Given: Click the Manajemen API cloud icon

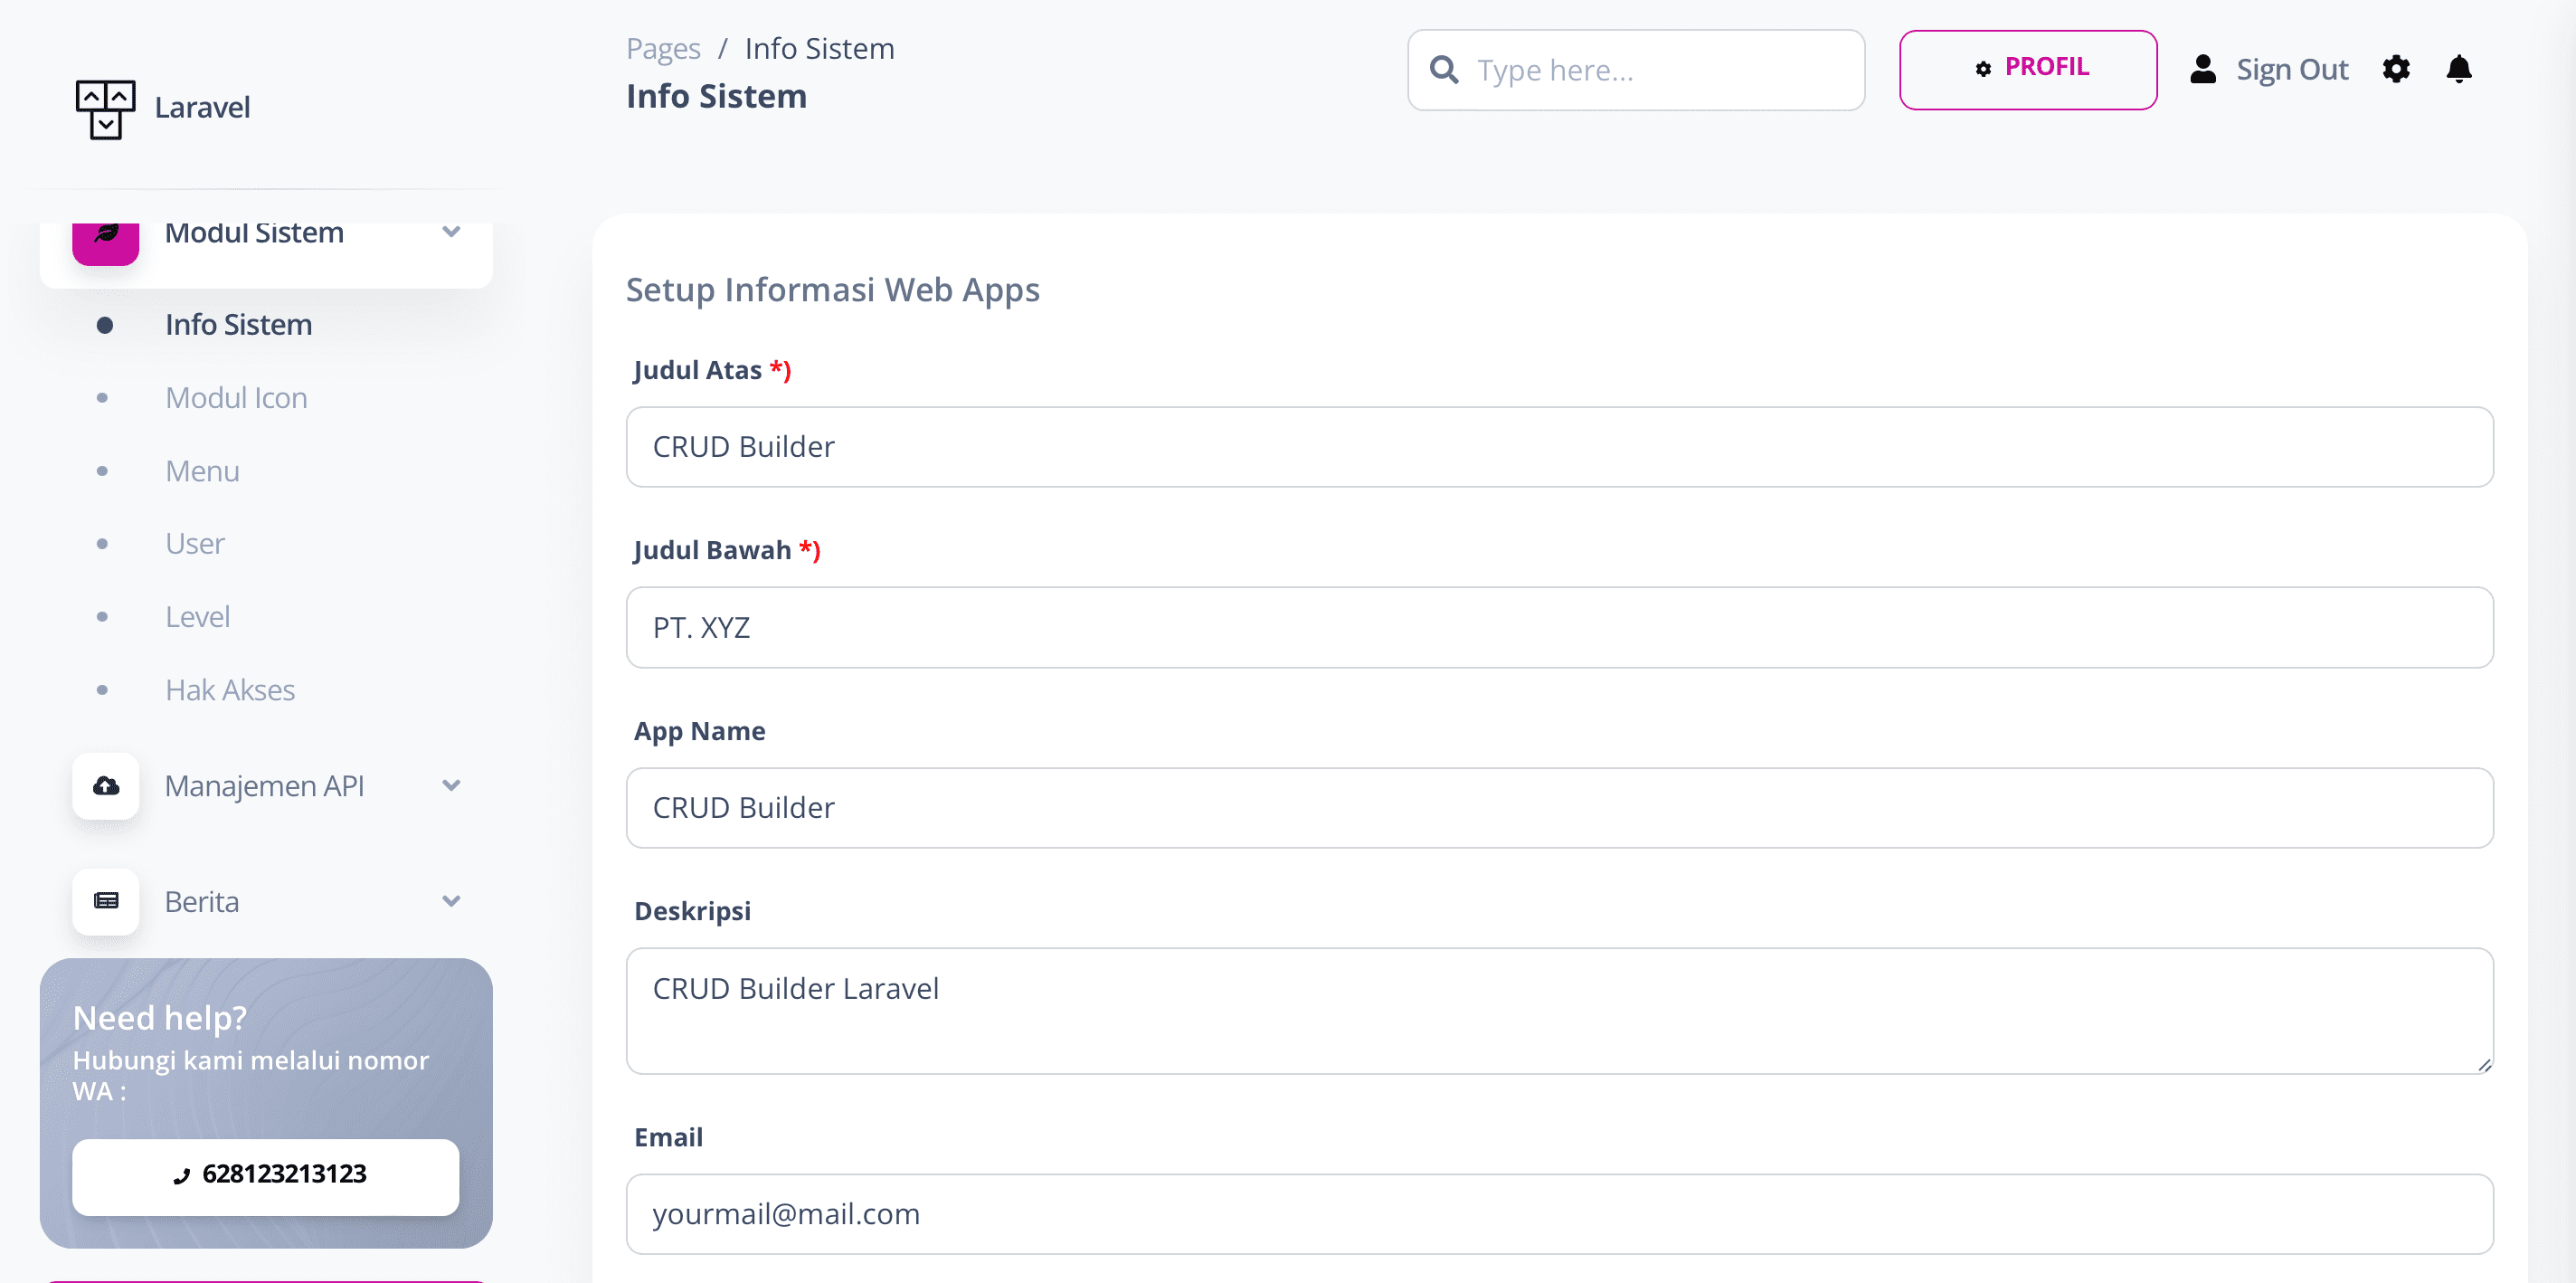Looking at the screenshot, I should coord(105,785).
